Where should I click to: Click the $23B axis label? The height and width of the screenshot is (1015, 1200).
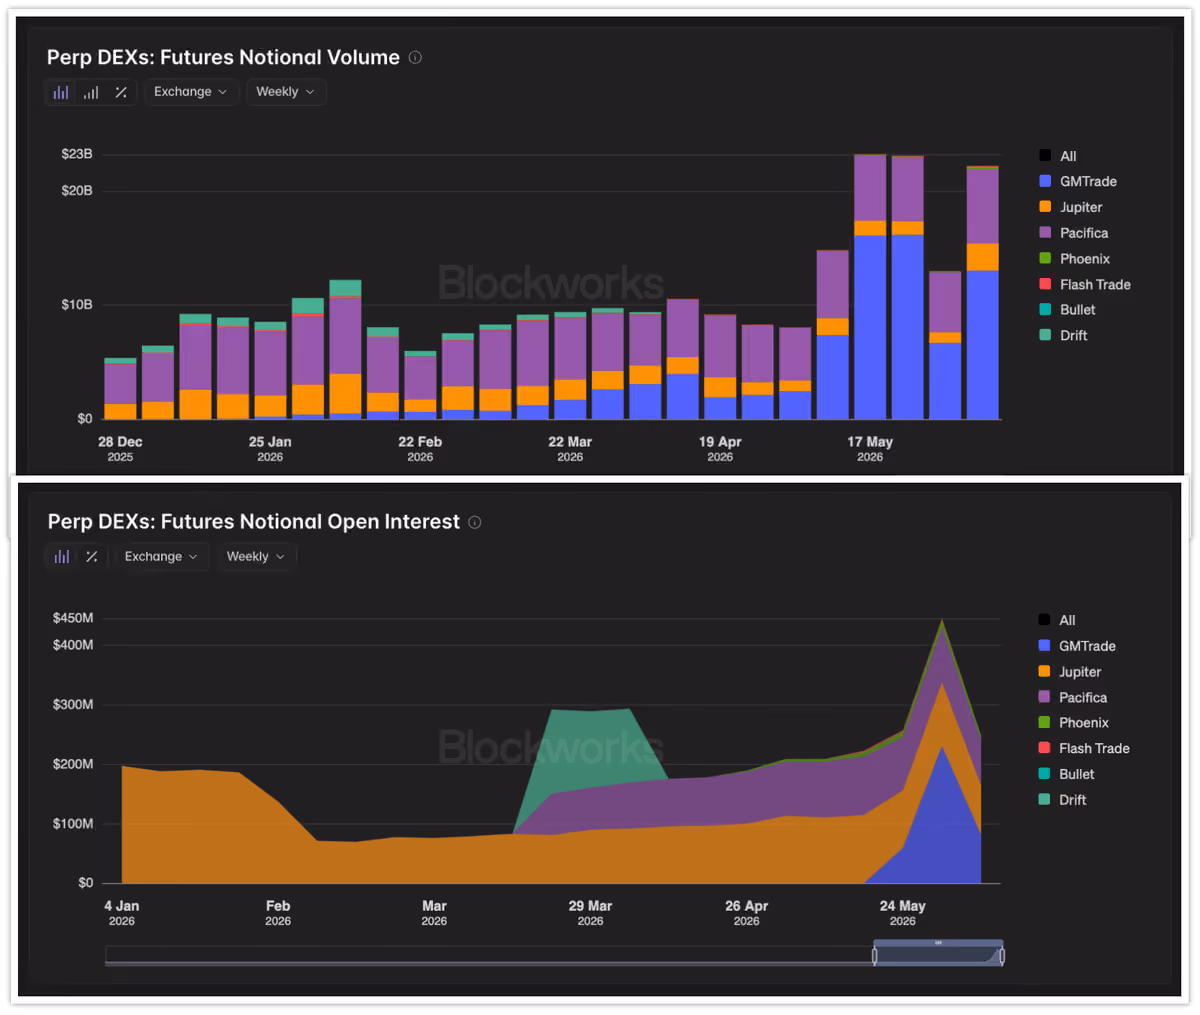tap(77, 154)
